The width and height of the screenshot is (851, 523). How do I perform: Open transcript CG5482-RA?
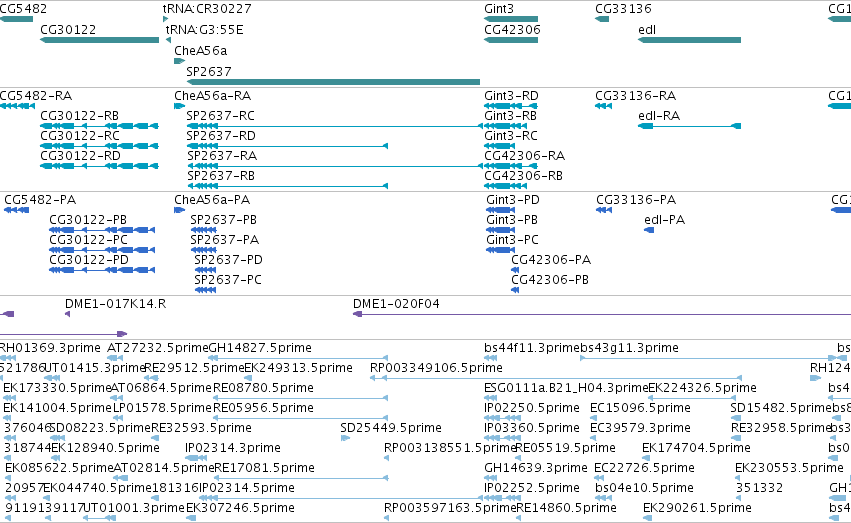(x=36, y=96)
